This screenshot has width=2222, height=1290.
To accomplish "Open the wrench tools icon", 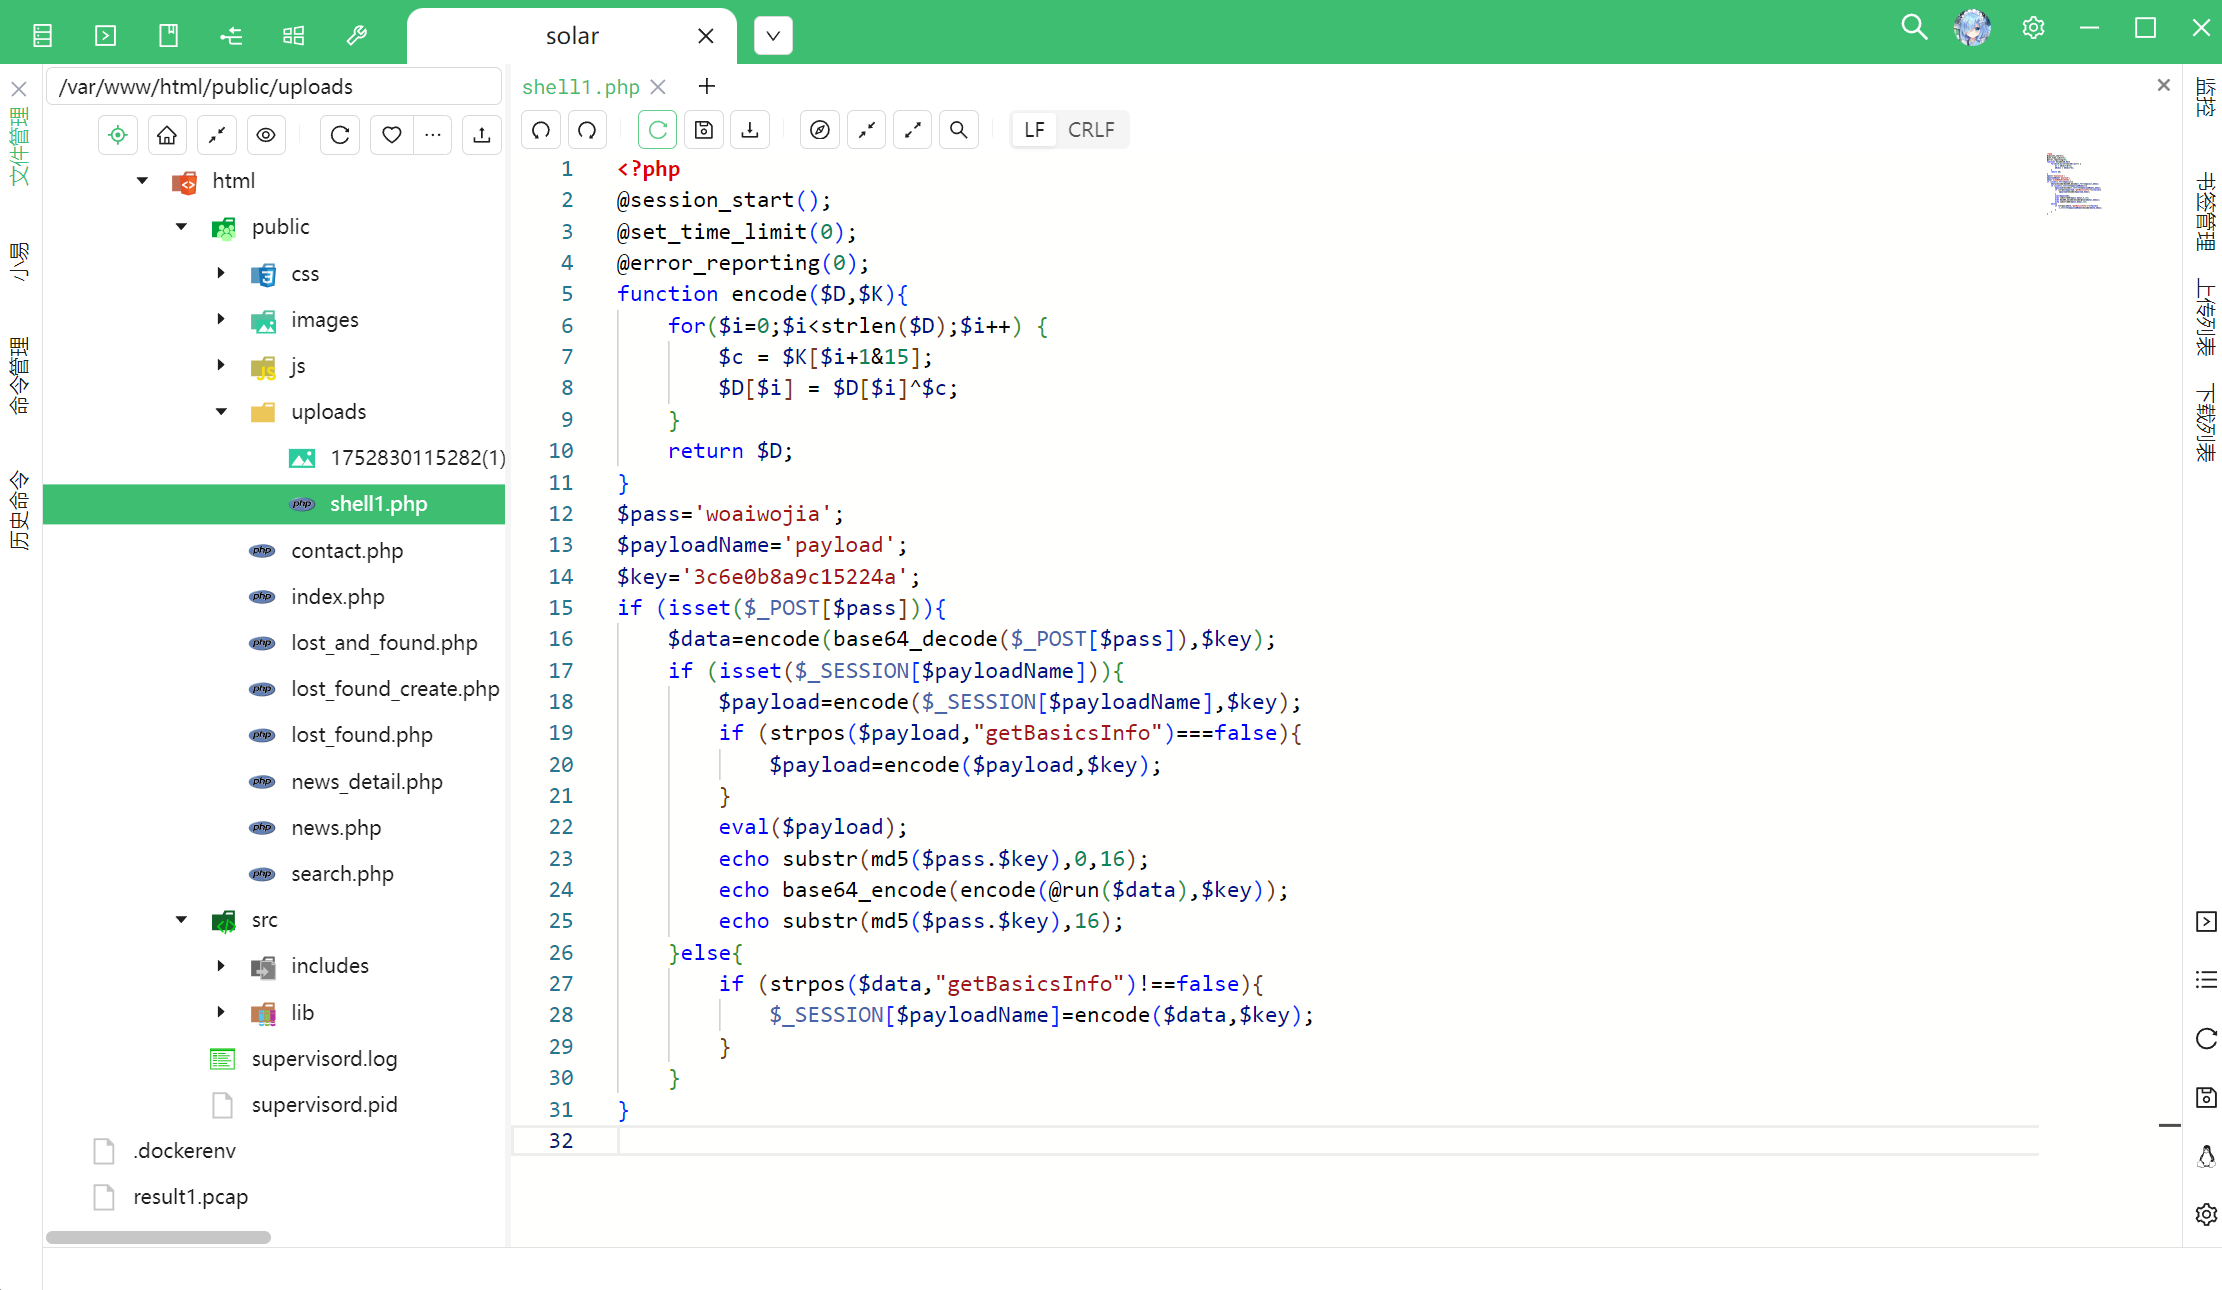I will point(356,36).
